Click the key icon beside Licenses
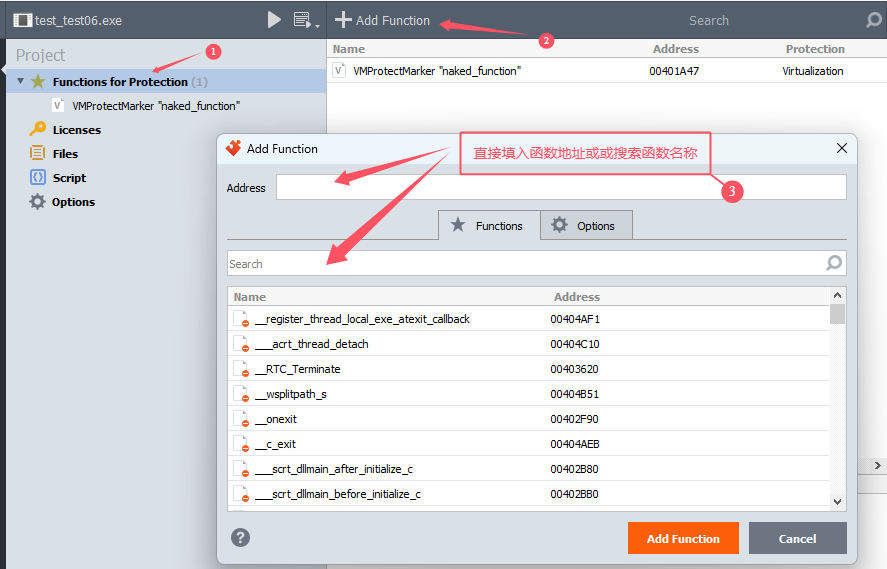Viewport: 887px width, 569px height. [x=37, y=129]
